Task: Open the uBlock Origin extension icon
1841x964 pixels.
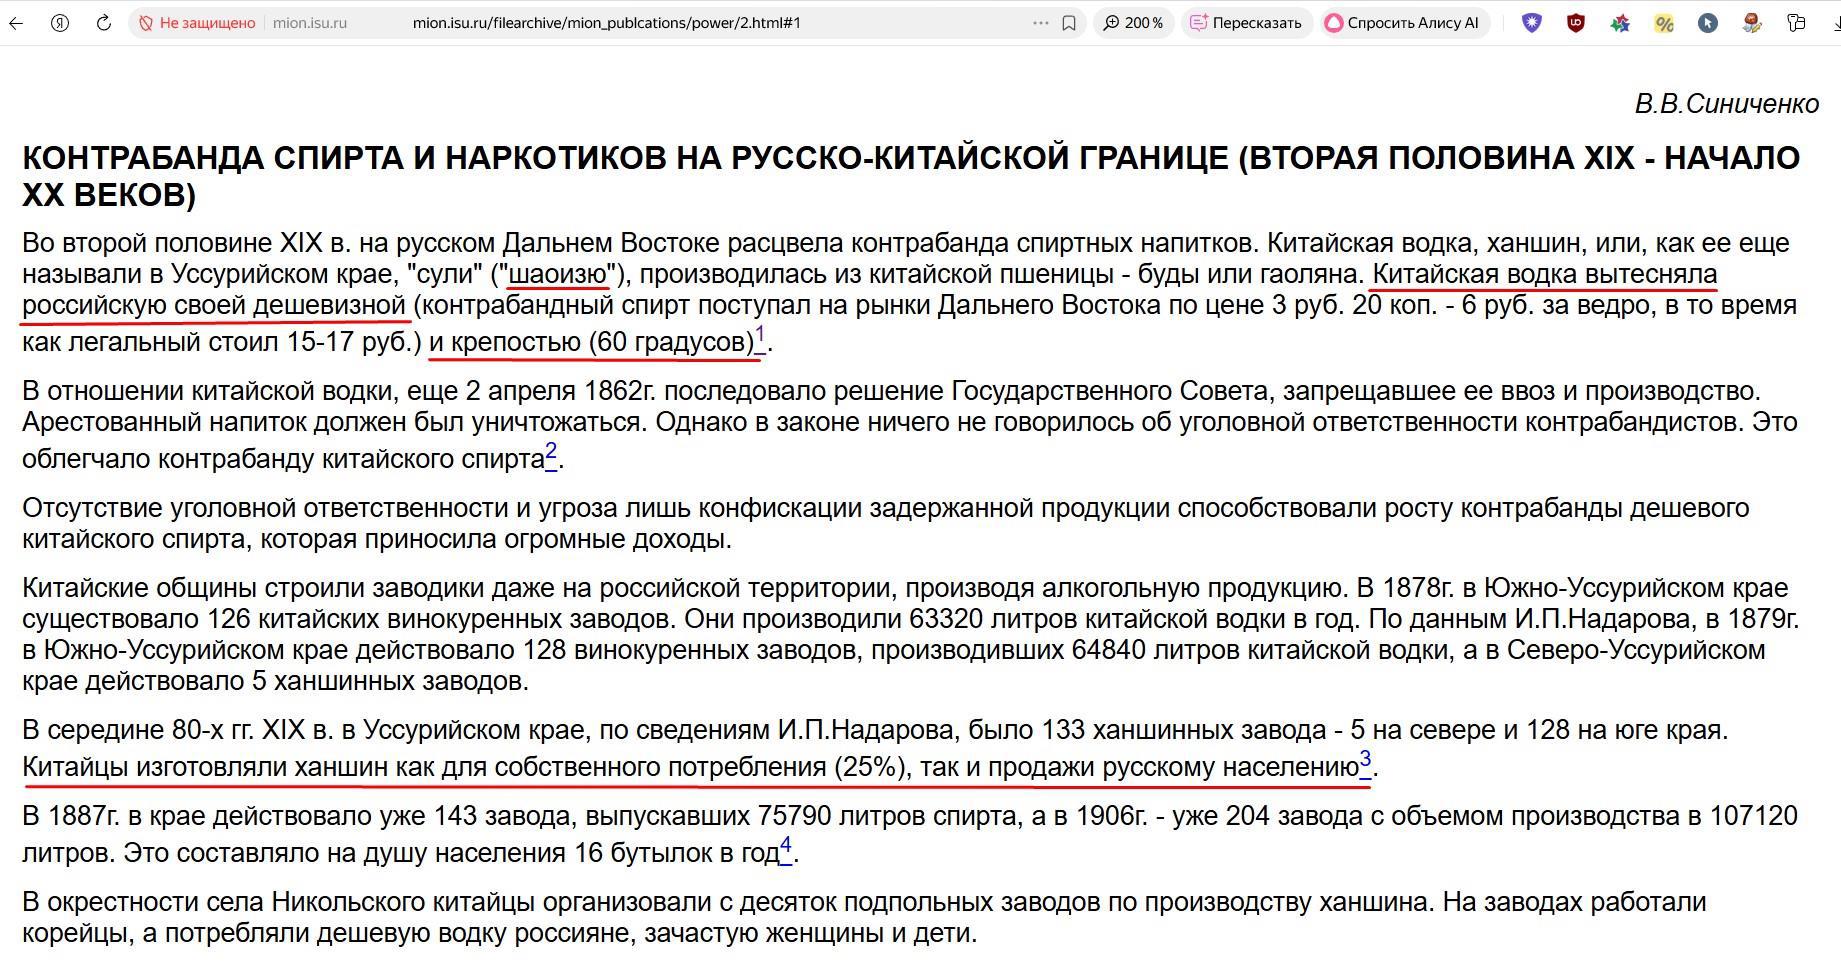Action: coord(1576,23)
